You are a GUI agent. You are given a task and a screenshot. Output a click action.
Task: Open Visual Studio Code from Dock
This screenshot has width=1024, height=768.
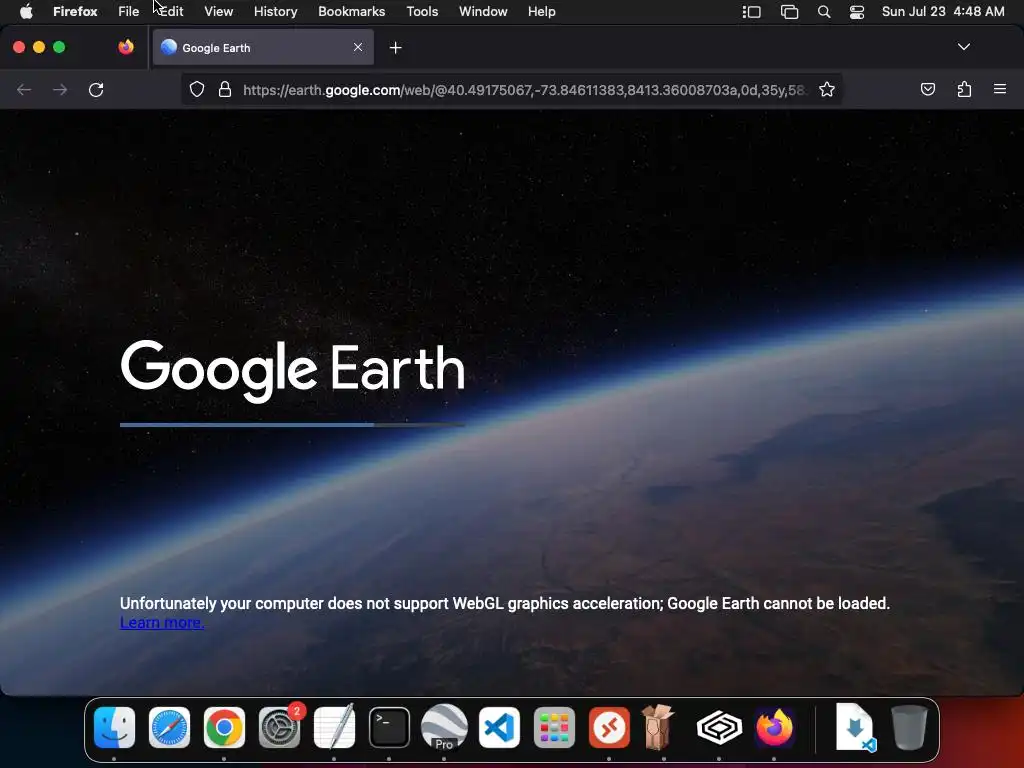point(500,728)
